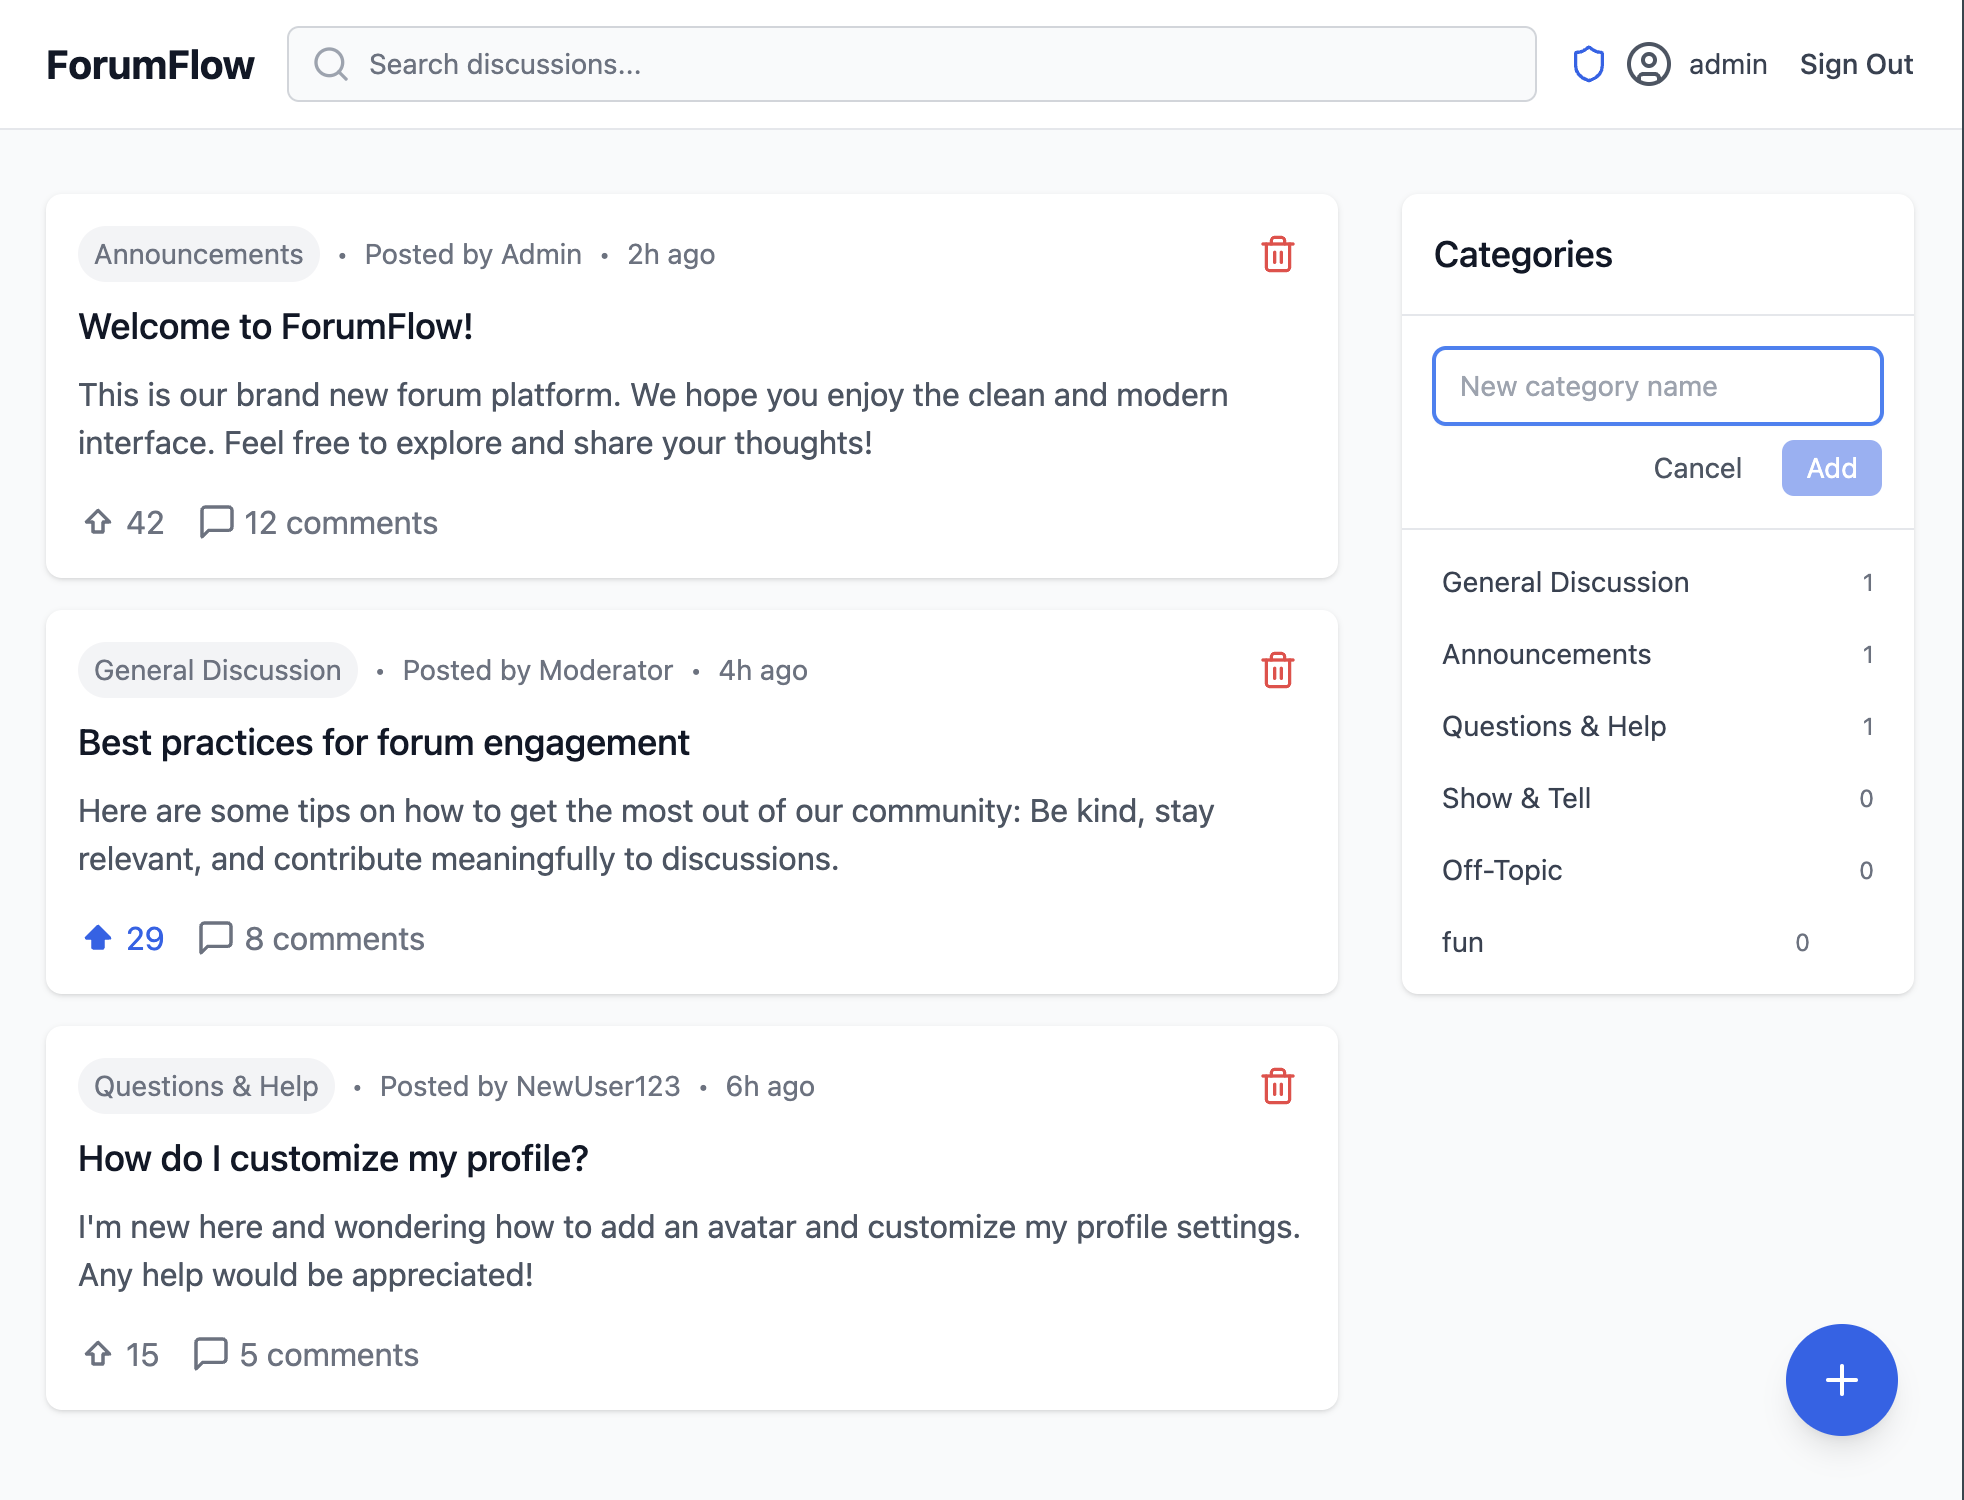
Task: Create a new post with plus button
Action: (1841, 1380)
